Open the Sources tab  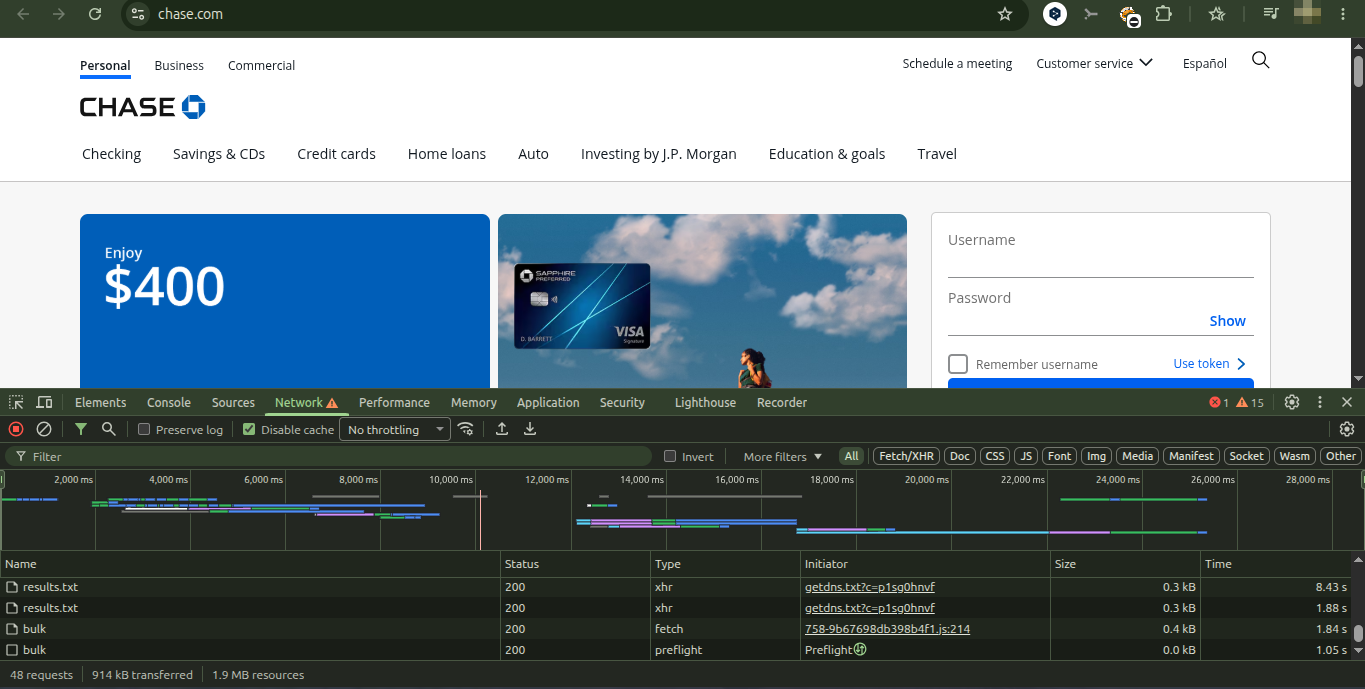[233, 402]
